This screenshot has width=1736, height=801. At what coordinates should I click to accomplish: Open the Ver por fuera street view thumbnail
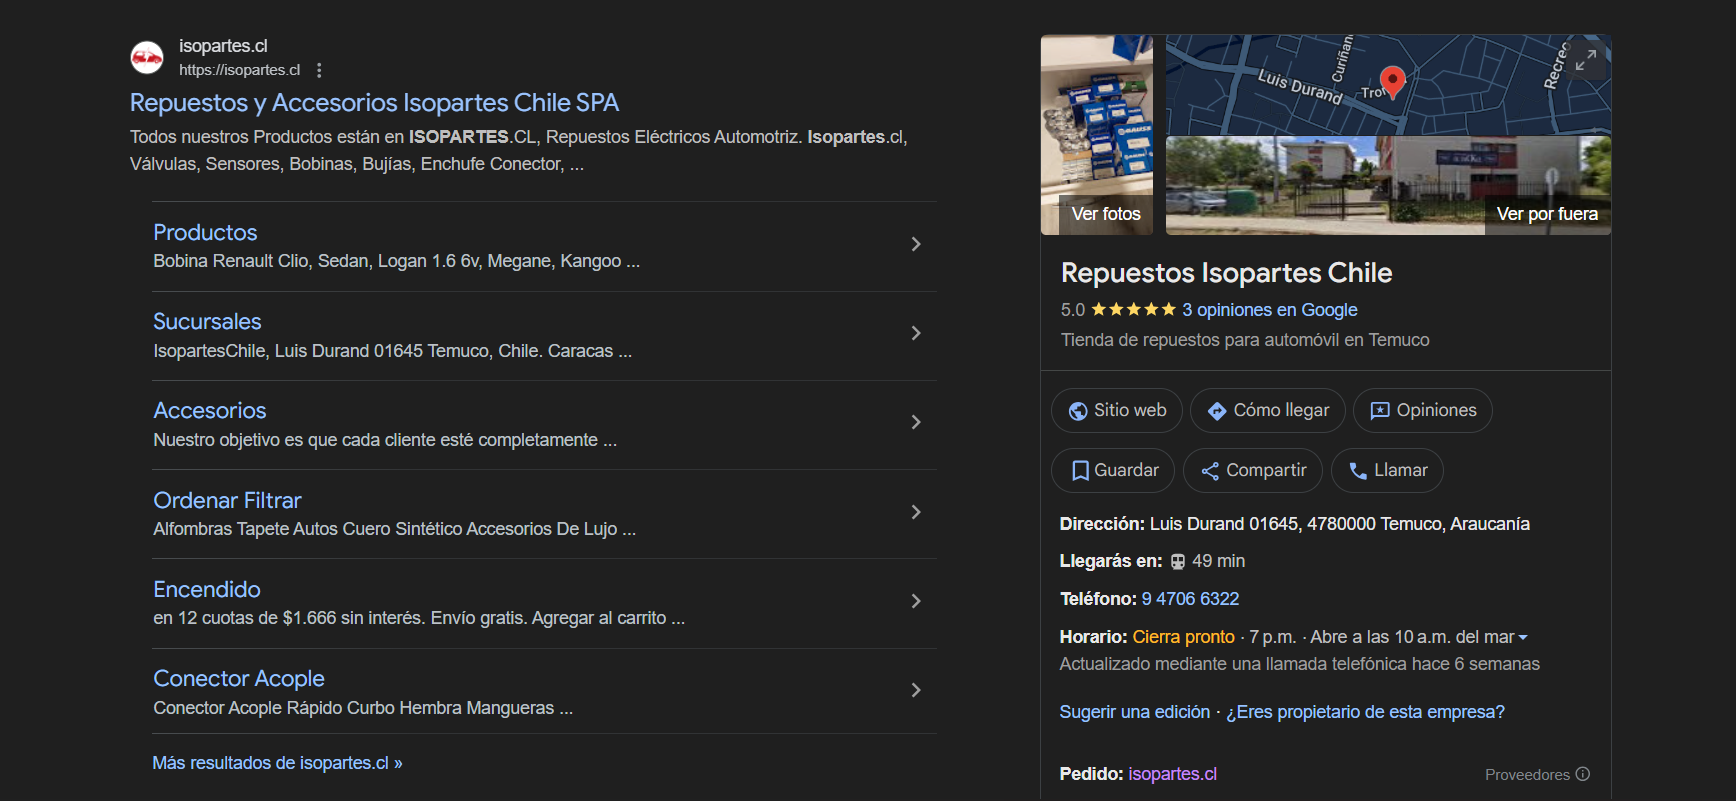(x=1388, y=186)
